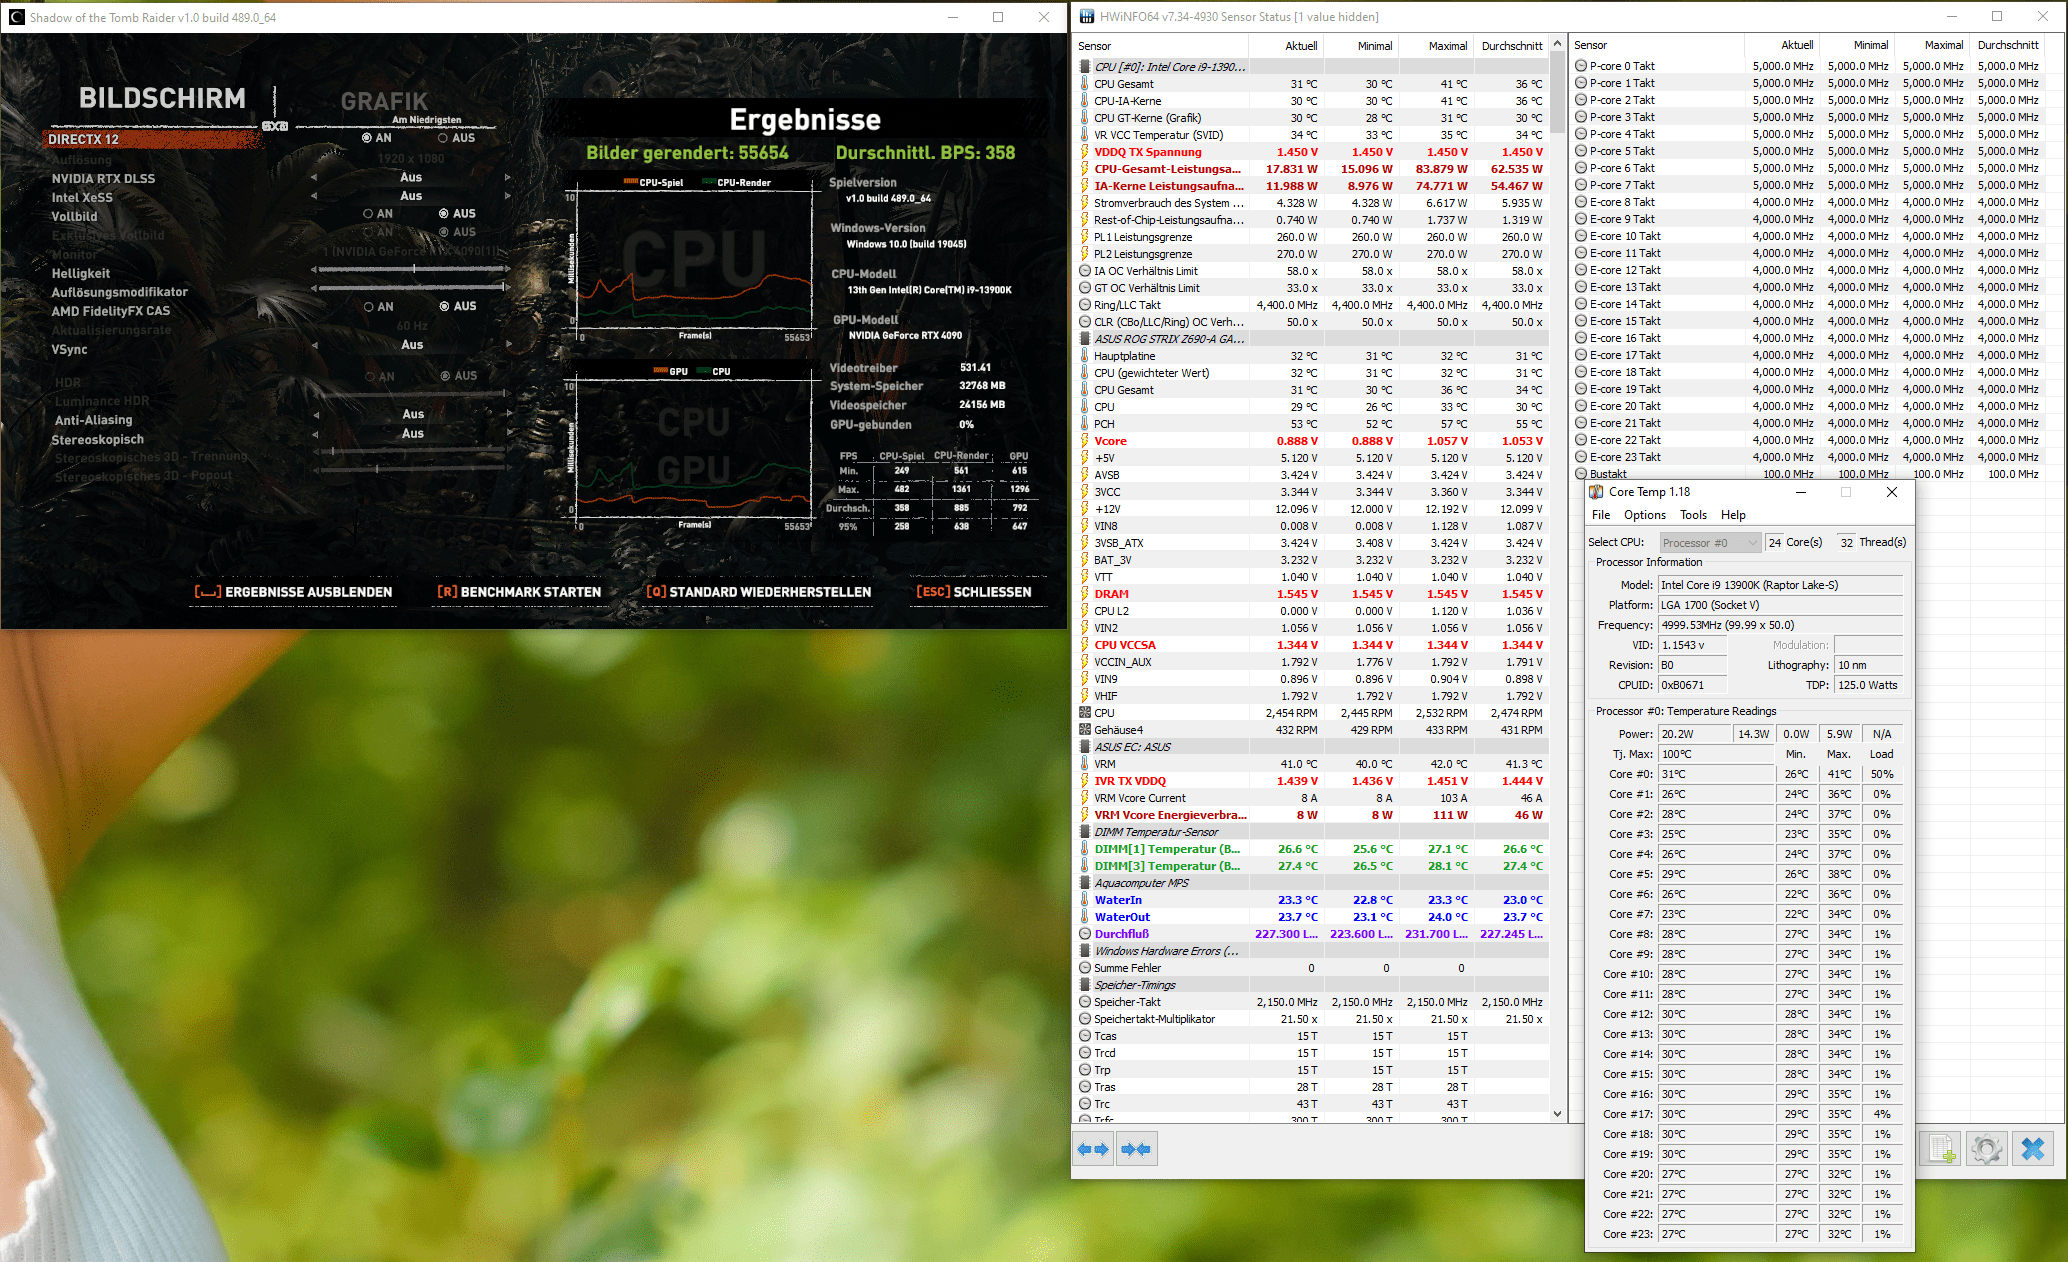Select AUS radio for DirectX 12
Screen dimensions: 2068x1262
point(443,138)
